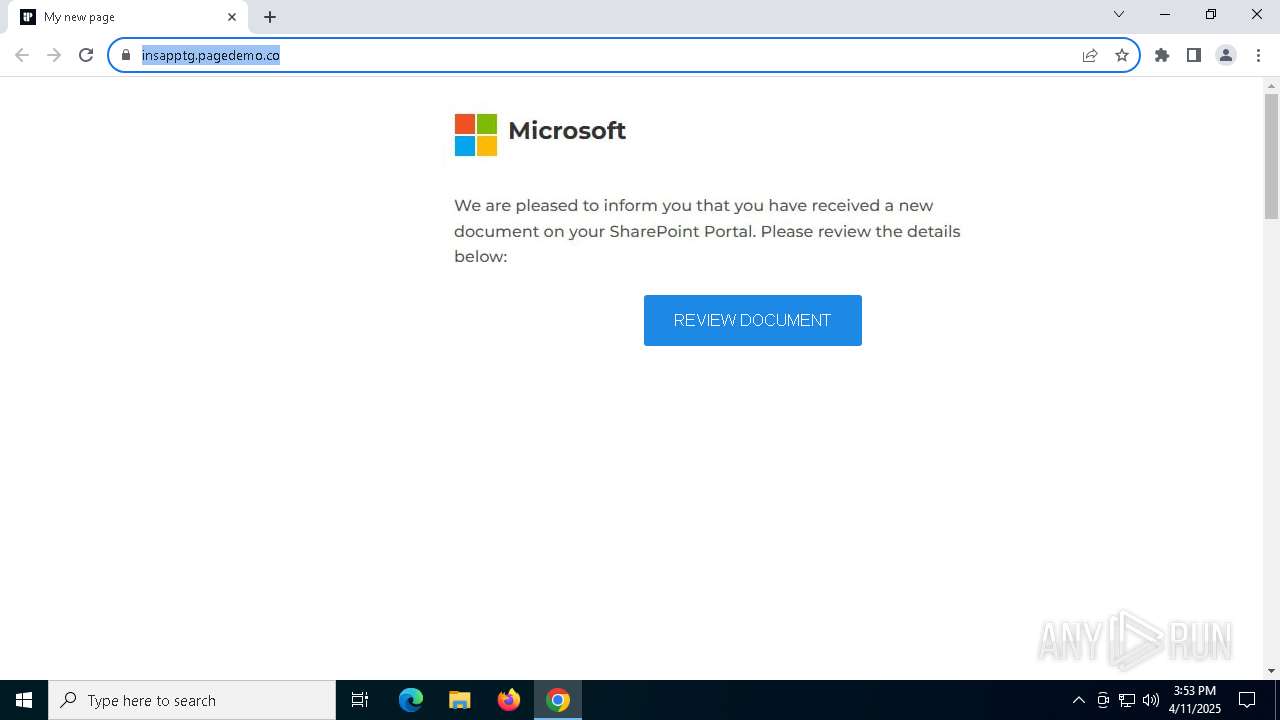Click the network tray icon
The width and height of the screenshot is (1280, 720).
click(x=1127, y=700)
